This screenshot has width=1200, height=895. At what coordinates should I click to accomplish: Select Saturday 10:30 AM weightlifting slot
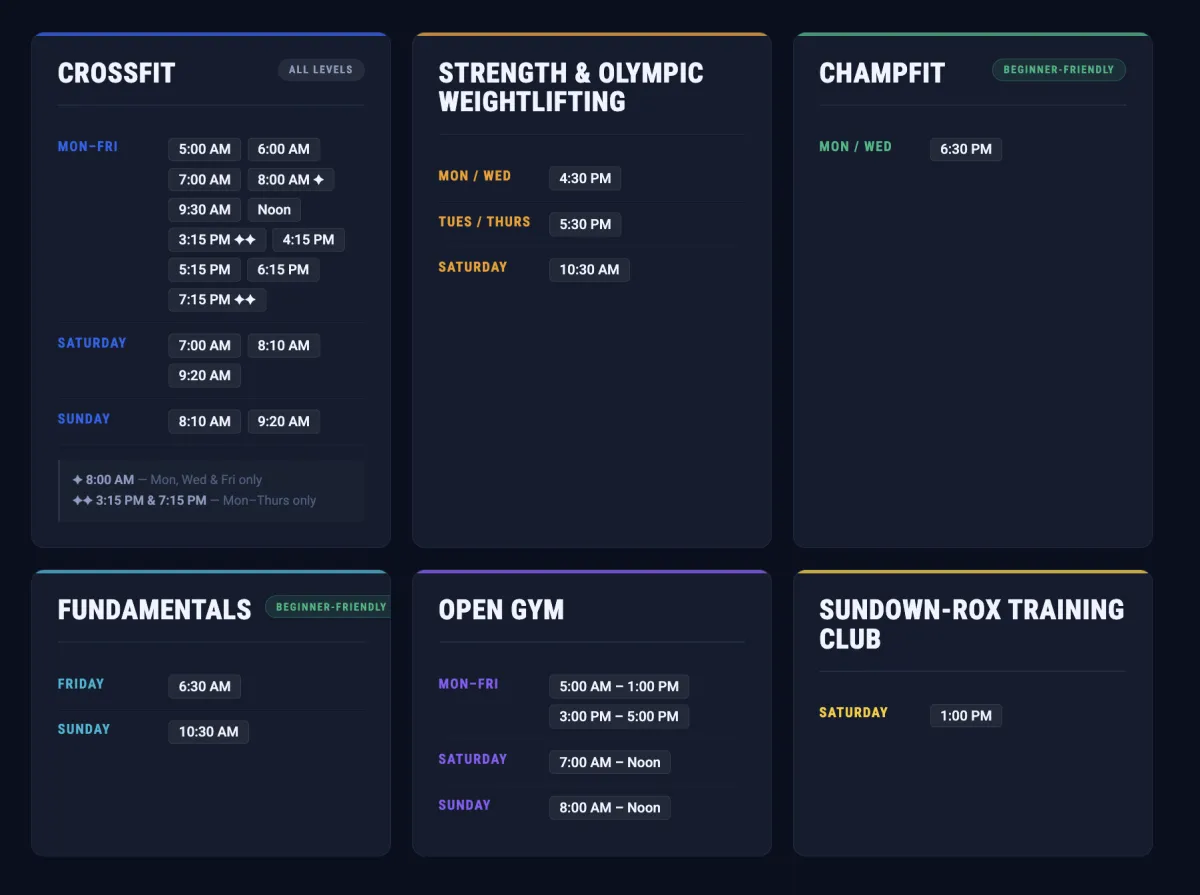point(589,269)
